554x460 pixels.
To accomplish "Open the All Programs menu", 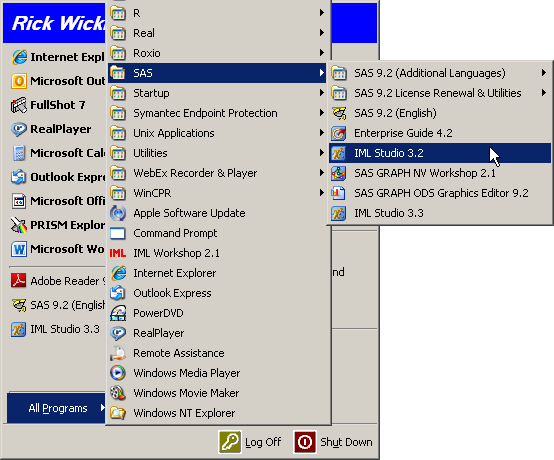I will coord(57,408).
